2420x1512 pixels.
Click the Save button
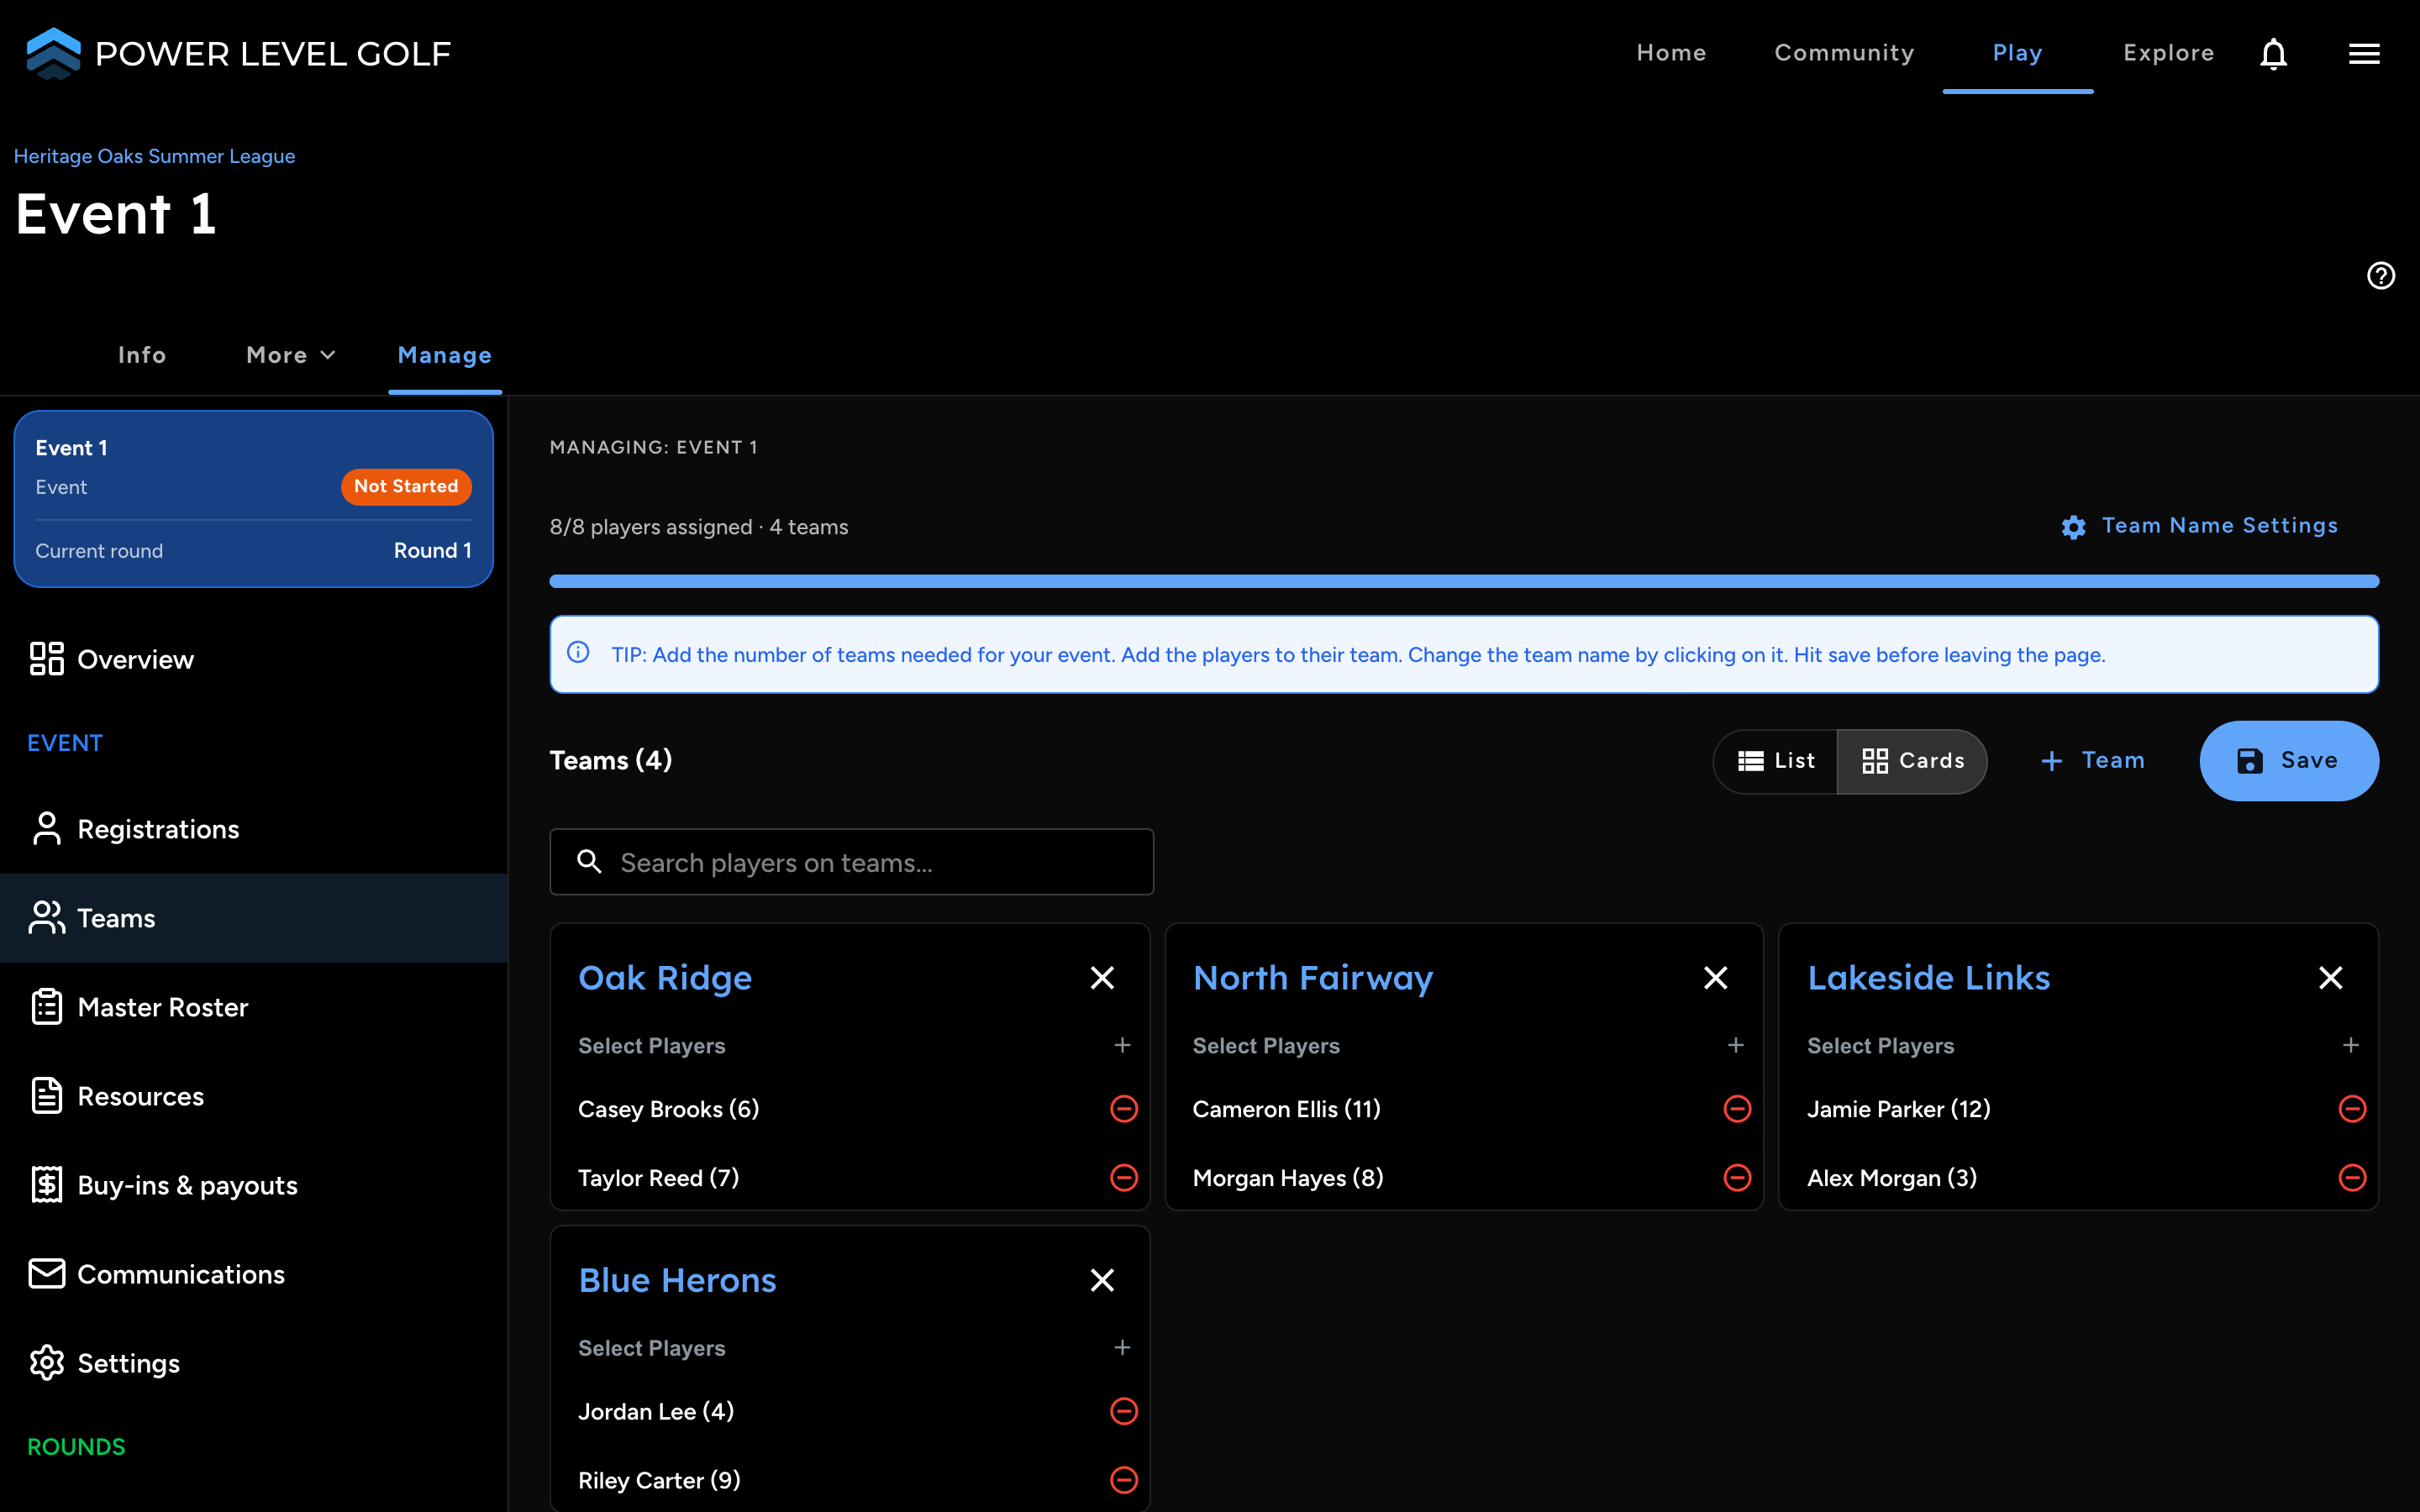[x=2289, y=761]
